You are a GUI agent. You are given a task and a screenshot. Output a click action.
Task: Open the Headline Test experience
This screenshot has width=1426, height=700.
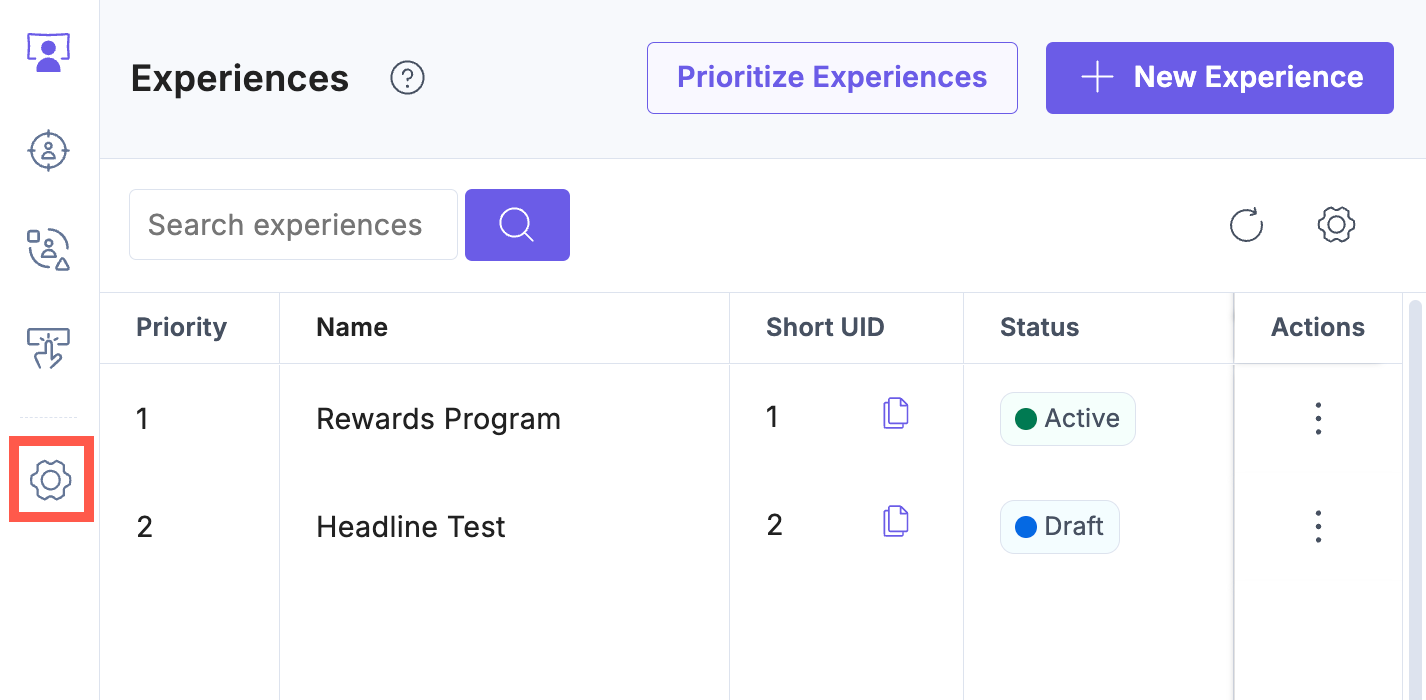point(411,527)
